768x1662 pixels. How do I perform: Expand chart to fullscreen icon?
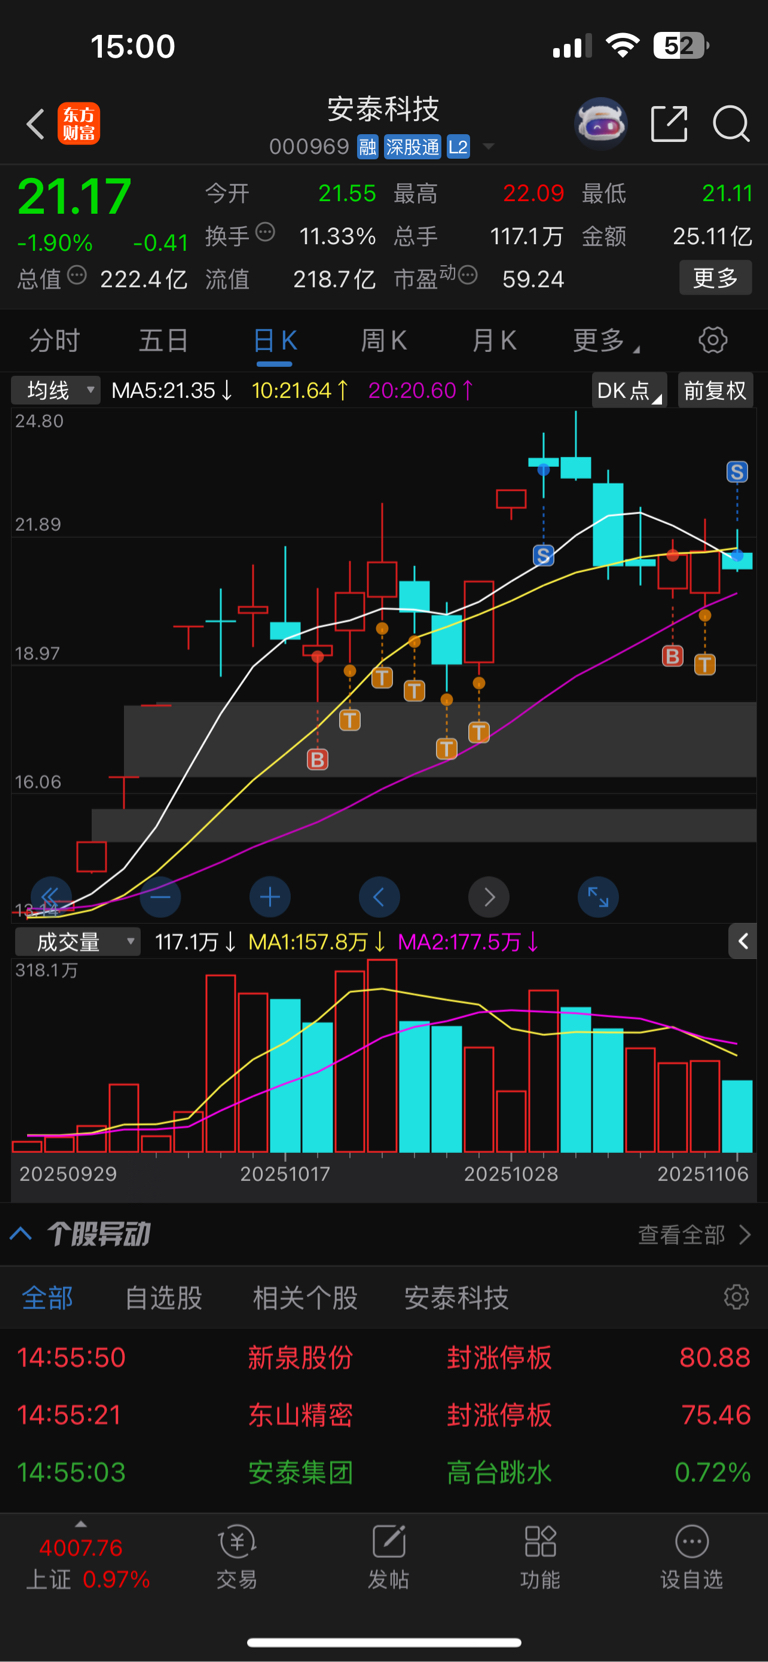coord(598,897)
